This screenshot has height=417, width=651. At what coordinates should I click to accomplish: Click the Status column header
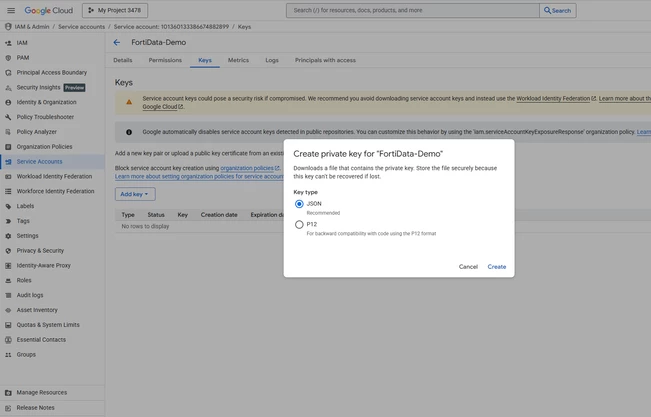156,215
